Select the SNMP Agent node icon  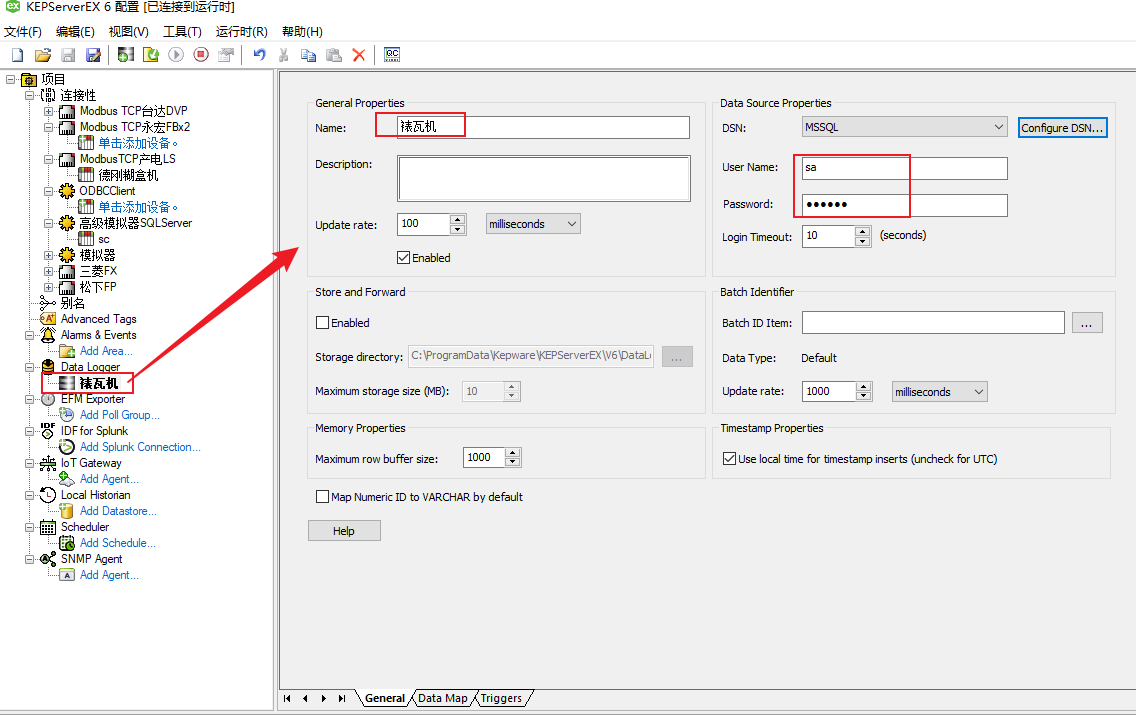pyautogui.click(x=48, y=559)
